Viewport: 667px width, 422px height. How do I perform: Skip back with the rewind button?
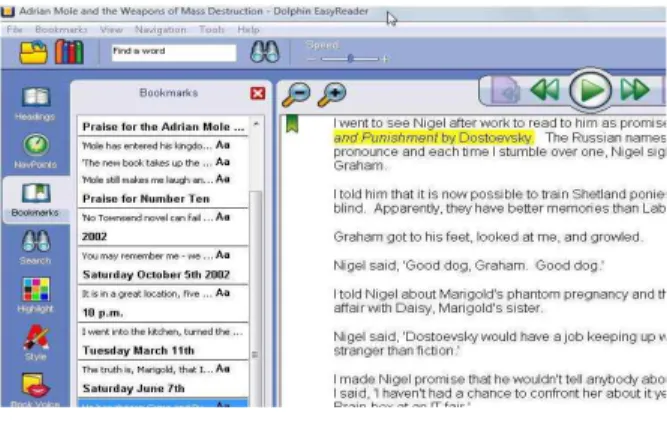click(x=545, y=90)
